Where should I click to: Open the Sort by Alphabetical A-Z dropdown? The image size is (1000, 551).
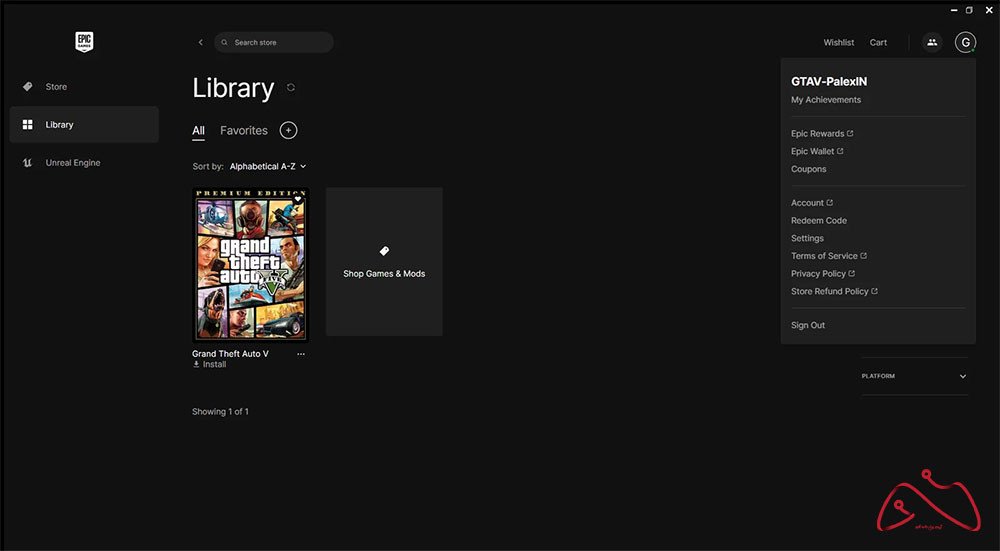(x=267, y=166)
